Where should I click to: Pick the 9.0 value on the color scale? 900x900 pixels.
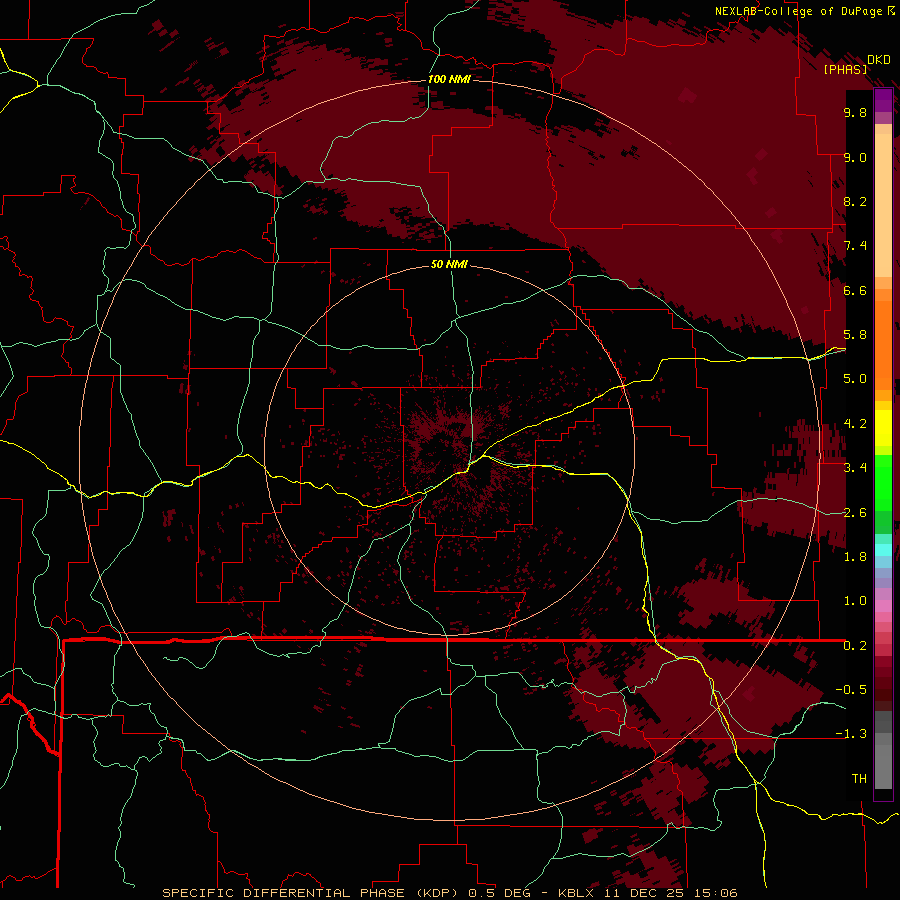click(855, 157)
